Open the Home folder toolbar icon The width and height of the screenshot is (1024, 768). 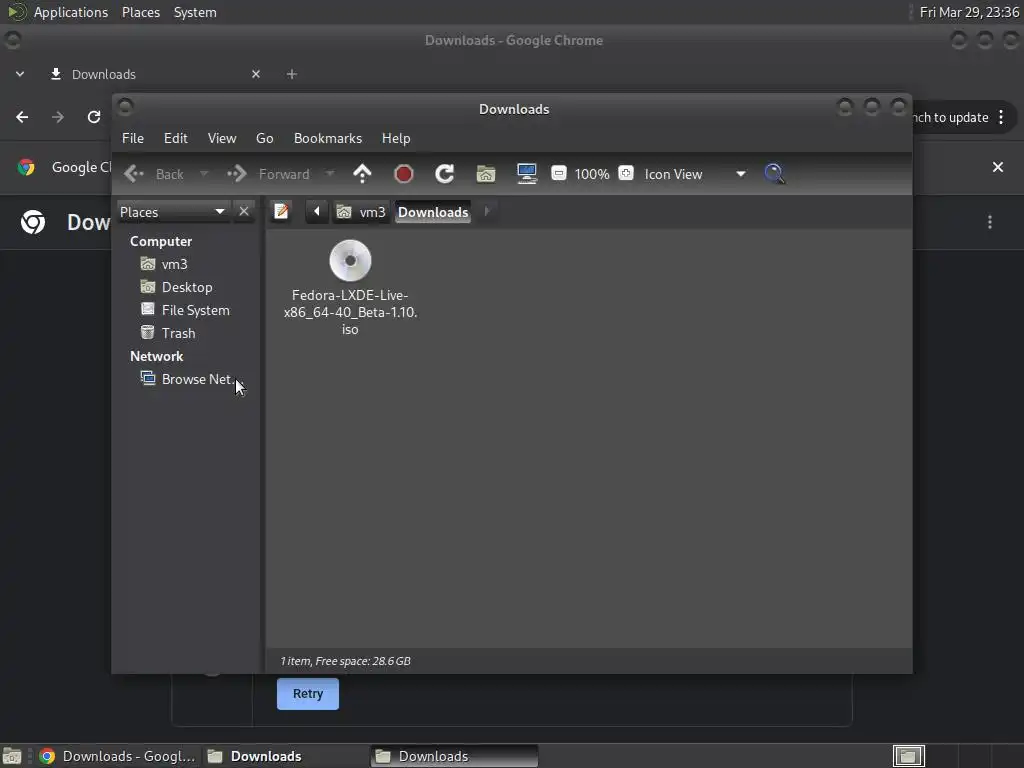coord(486,174)
